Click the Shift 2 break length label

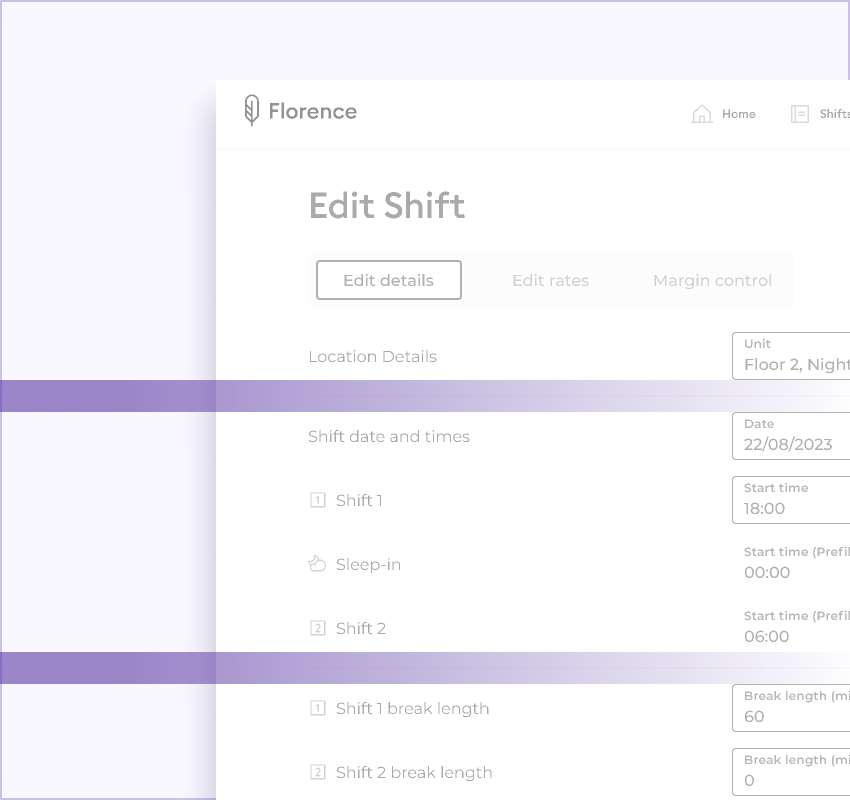414,772
